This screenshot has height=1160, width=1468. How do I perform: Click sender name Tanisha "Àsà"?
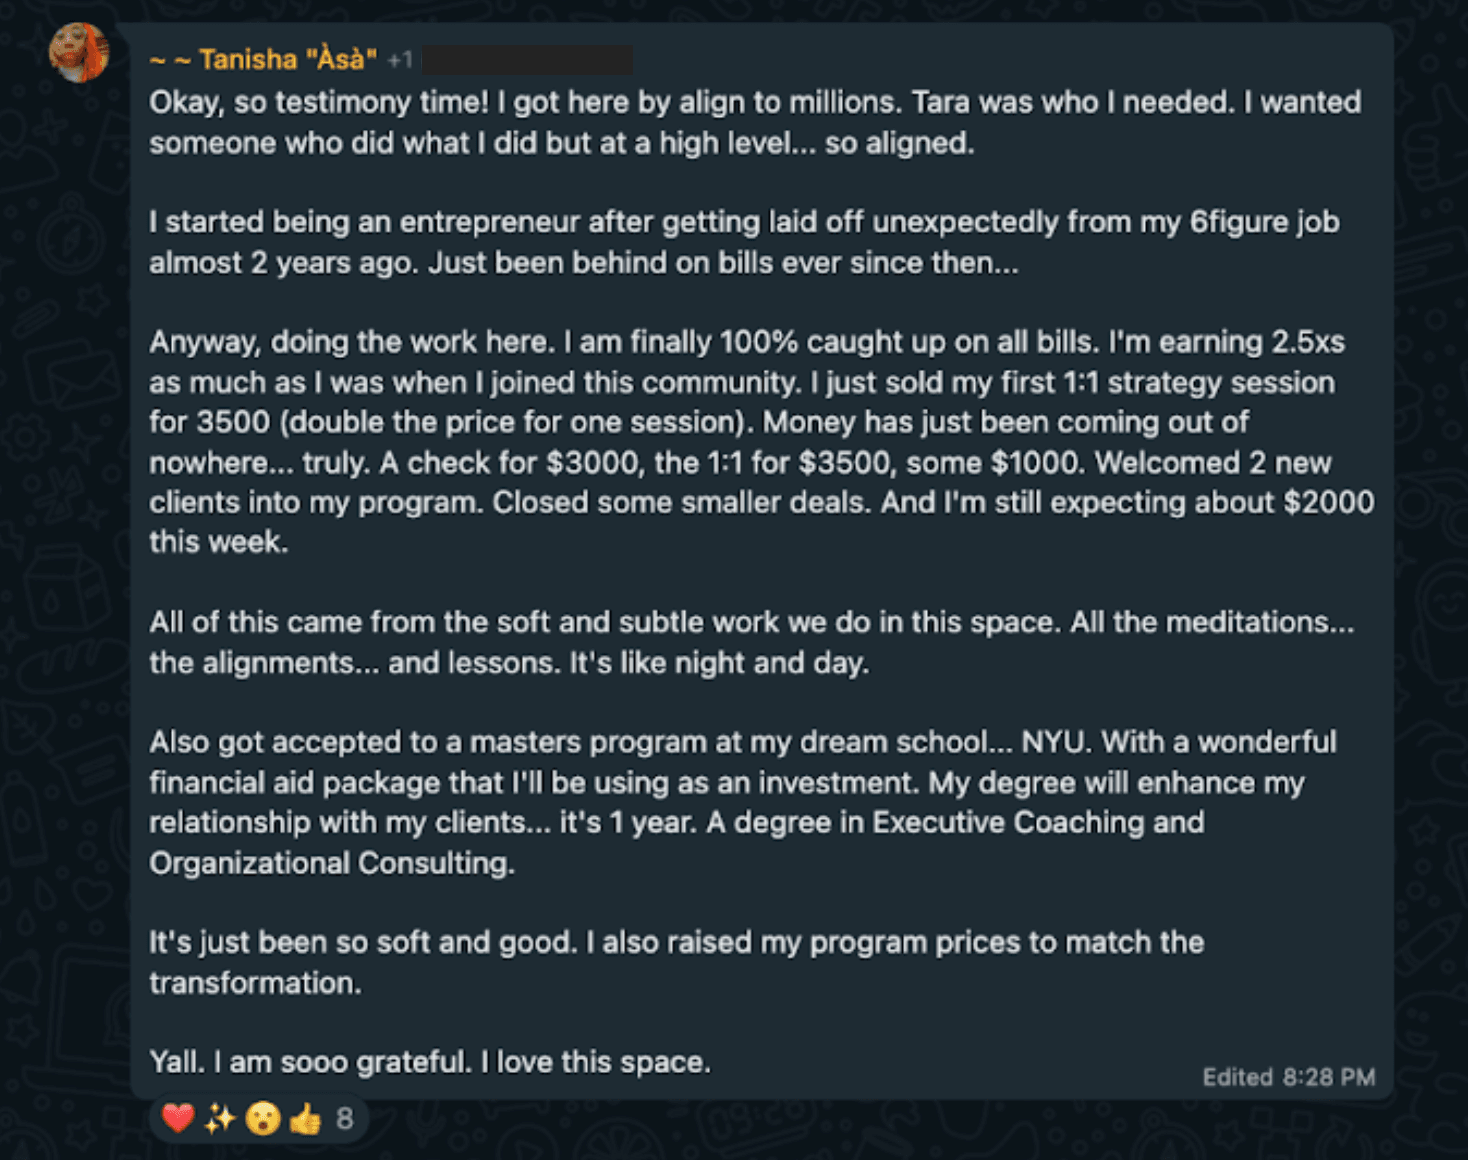[x=288, y=60]
